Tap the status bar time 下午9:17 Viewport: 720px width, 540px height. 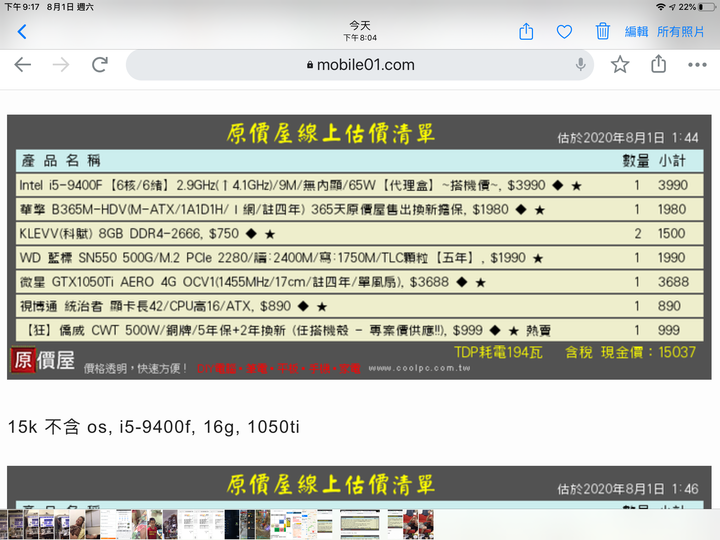click(22, 7)
